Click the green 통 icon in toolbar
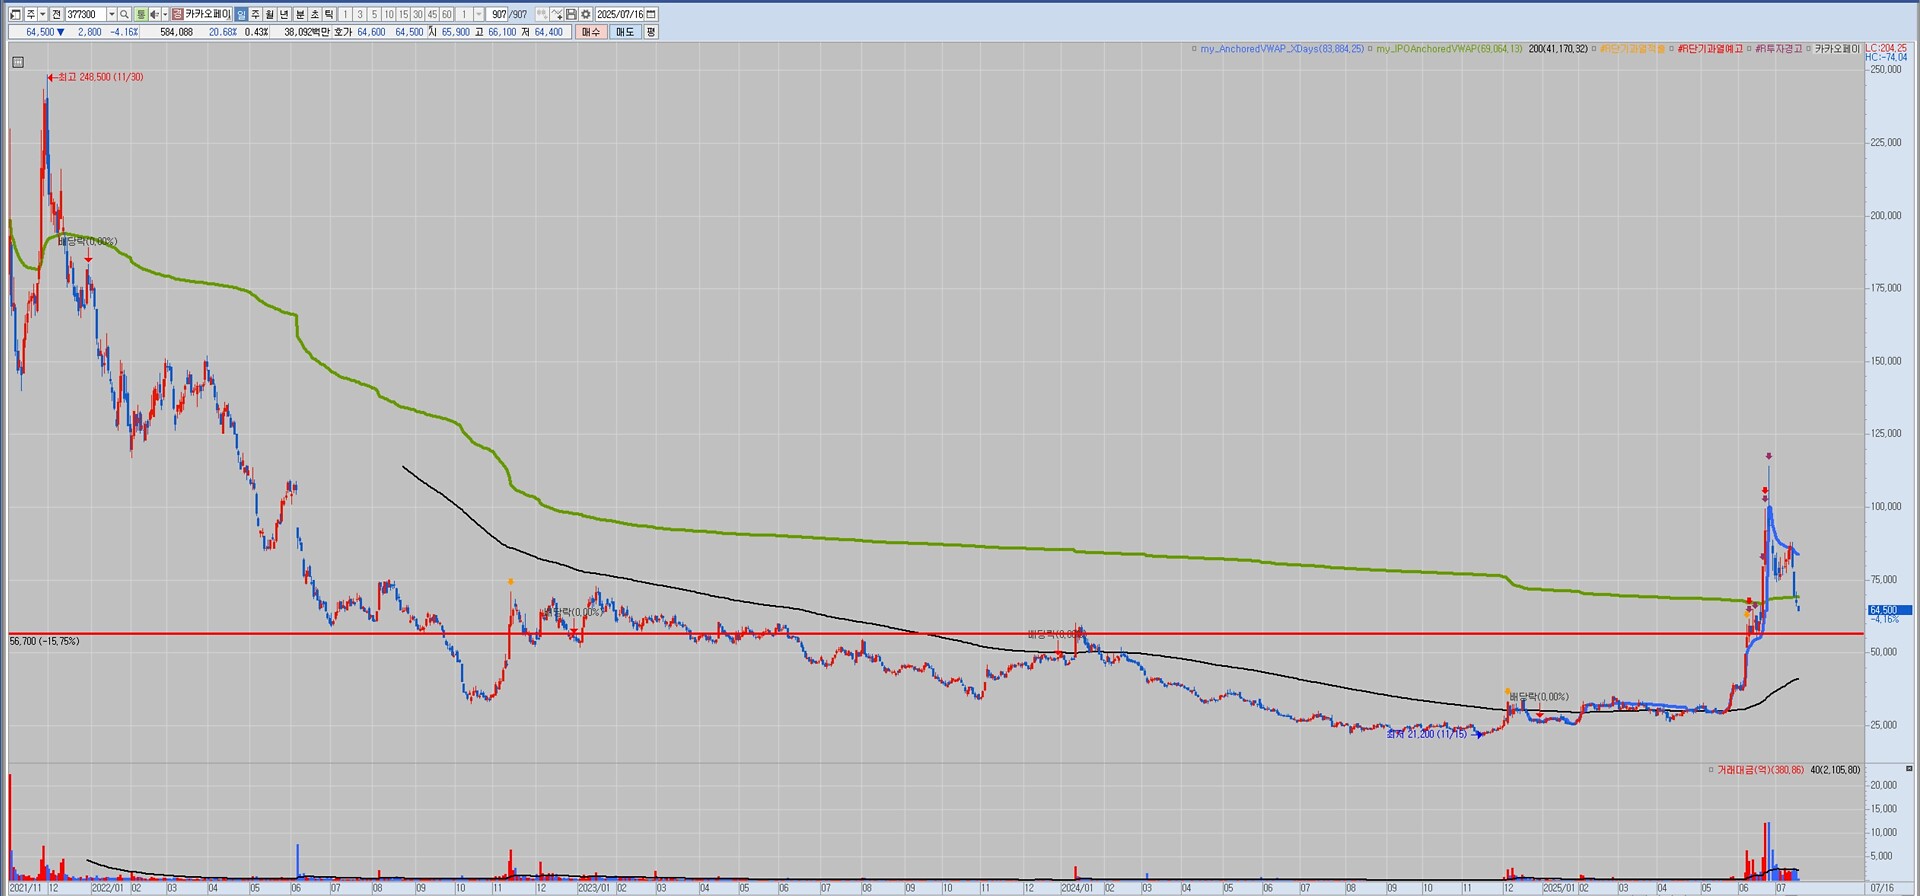Viewport: 1920px width, 896px height. (x=141, y=15)
